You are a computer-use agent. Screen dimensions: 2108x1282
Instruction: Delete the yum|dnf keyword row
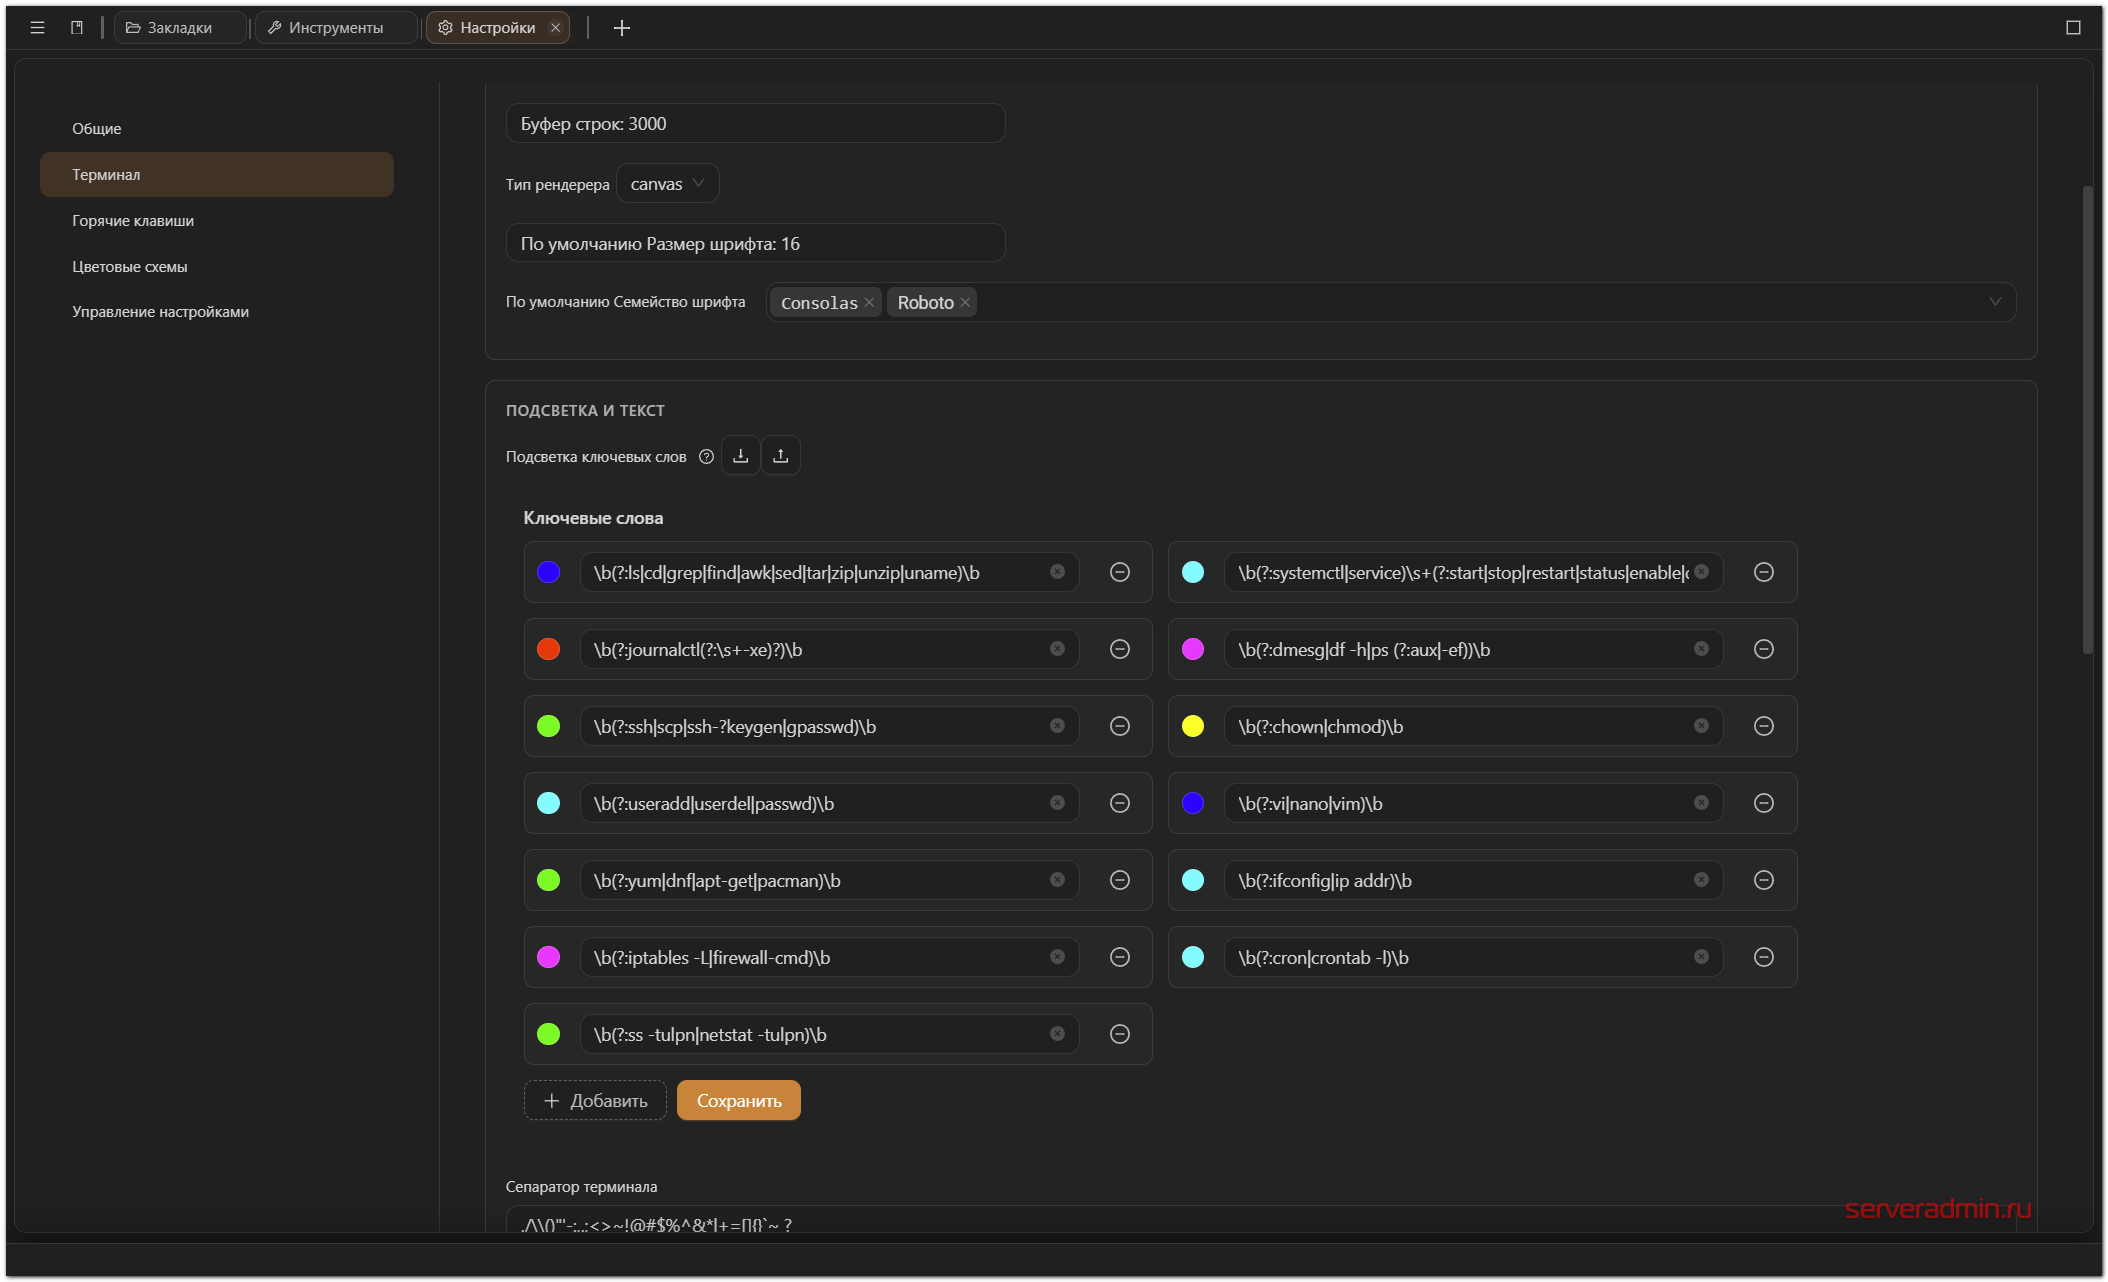(1120, 880)
